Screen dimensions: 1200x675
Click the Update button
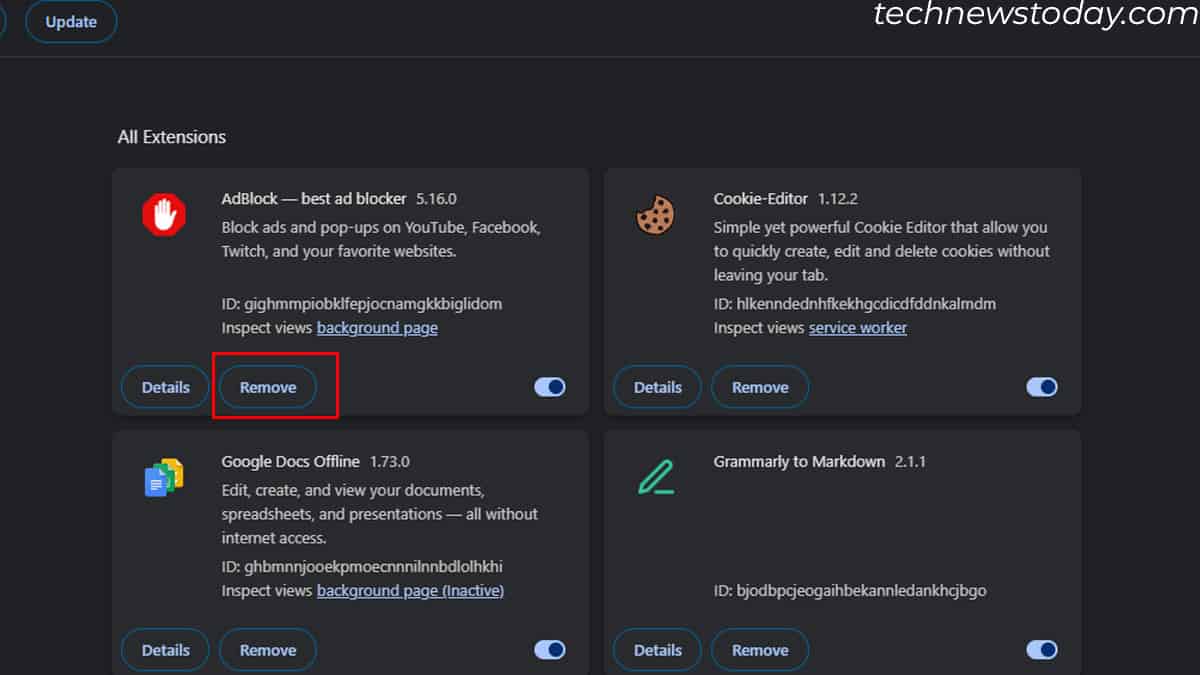click(70, 21)
